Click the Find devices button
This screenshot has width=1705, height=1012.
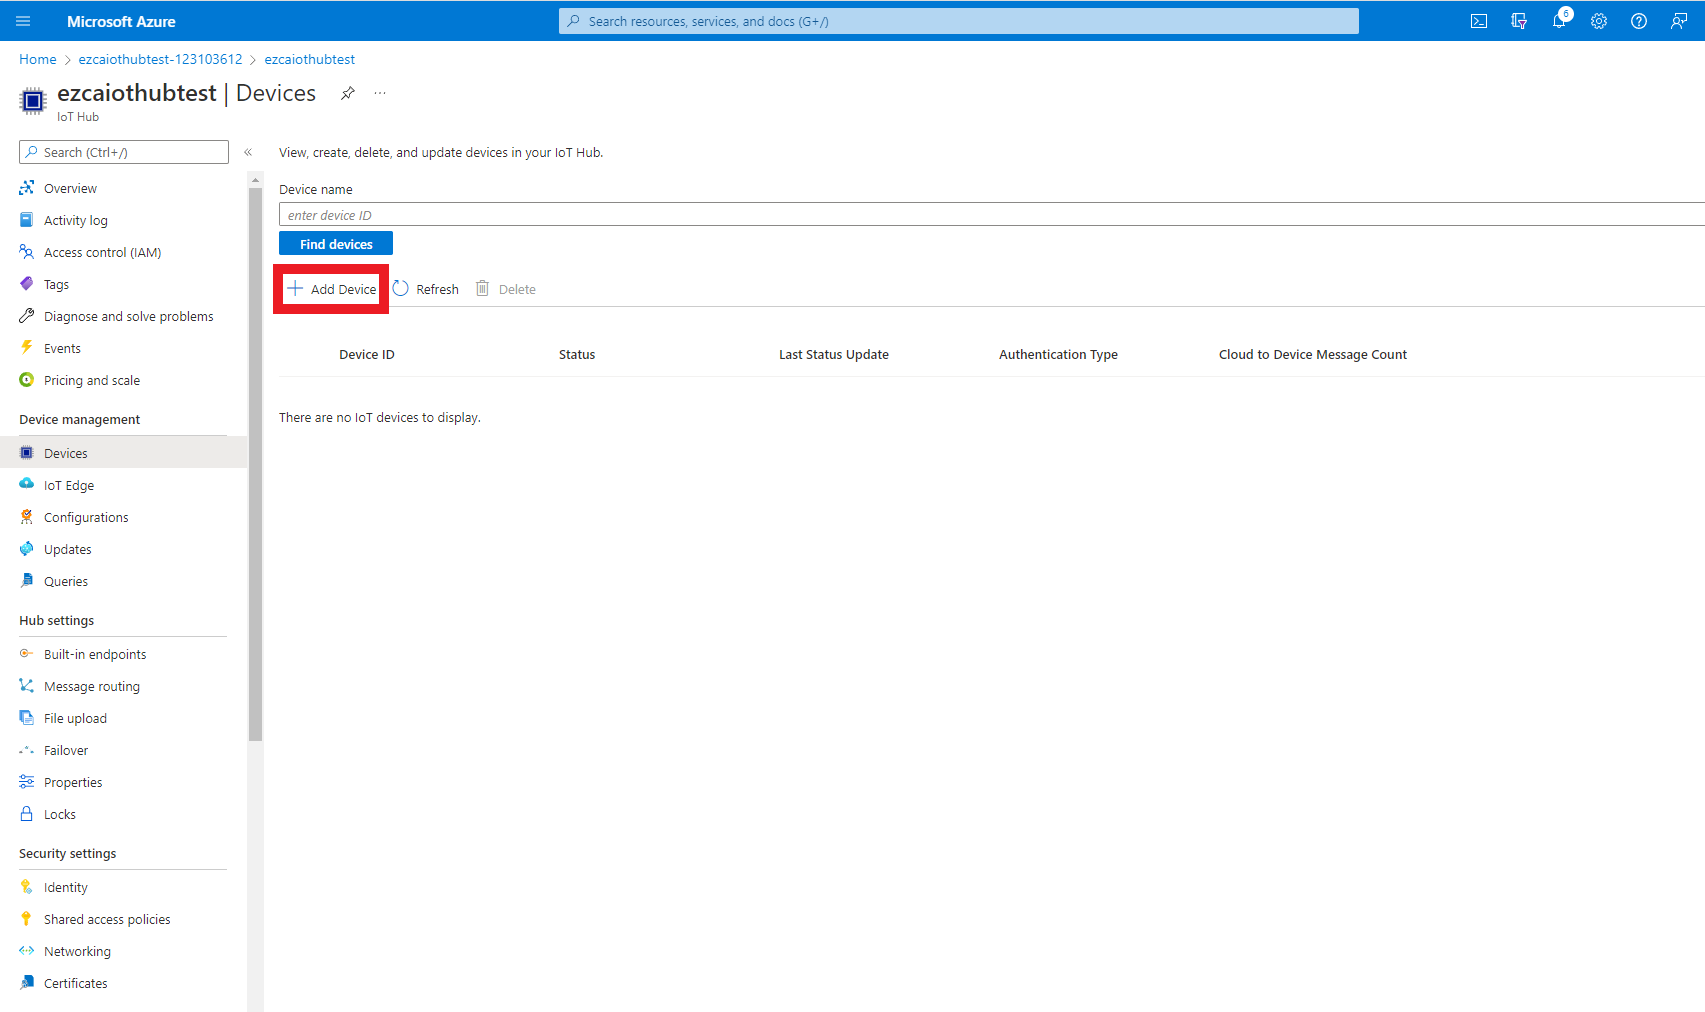coord(336,244)
